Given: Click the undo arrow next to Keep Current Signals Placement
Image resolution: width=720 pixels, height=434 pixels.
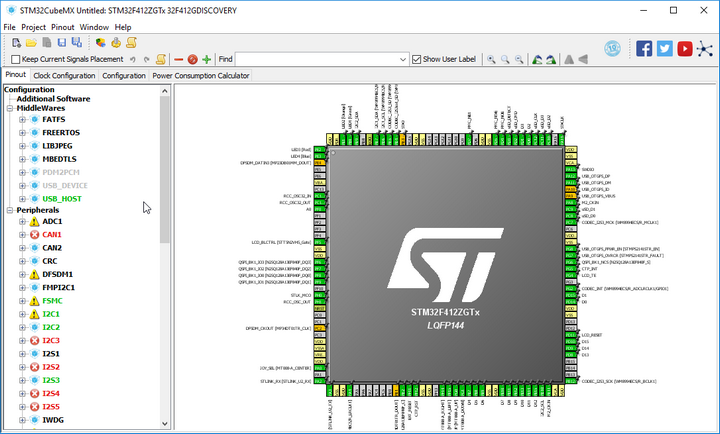Looking at the screenshot, I should pos(133,59).
